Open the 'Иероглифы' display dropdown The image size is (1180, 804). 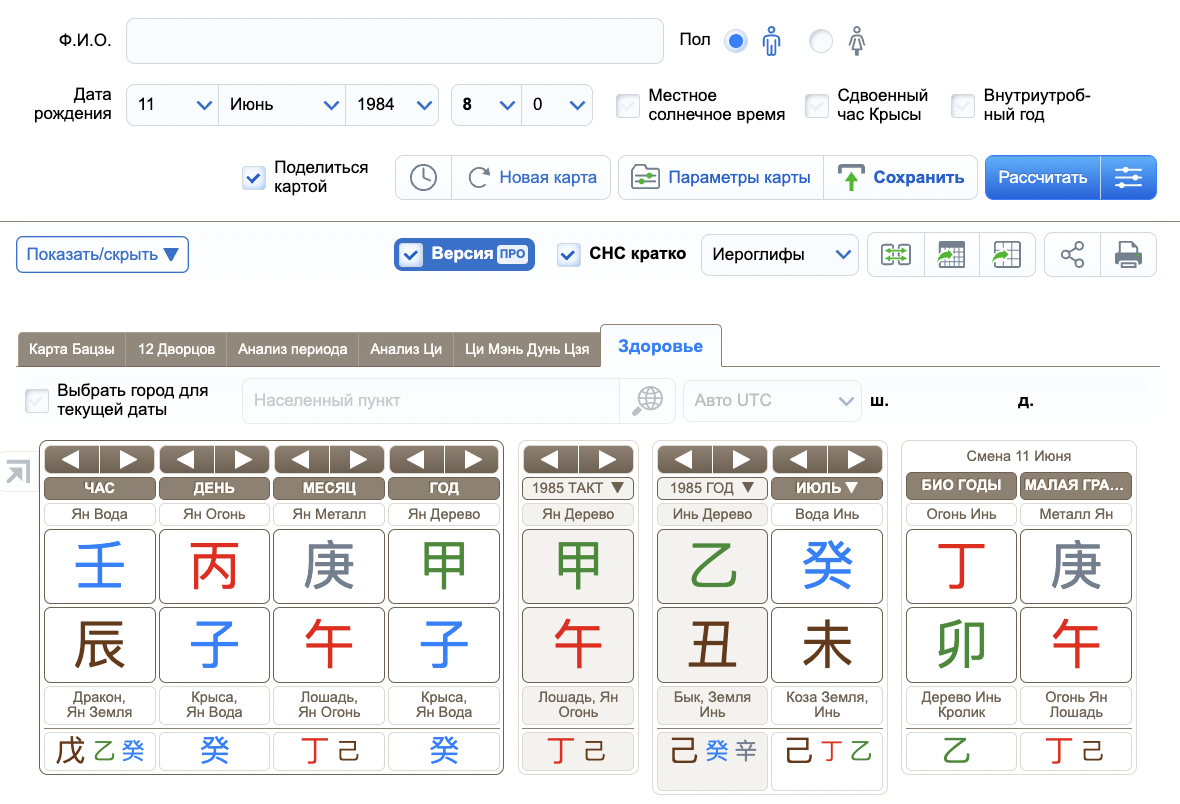[x=779, y=255]
